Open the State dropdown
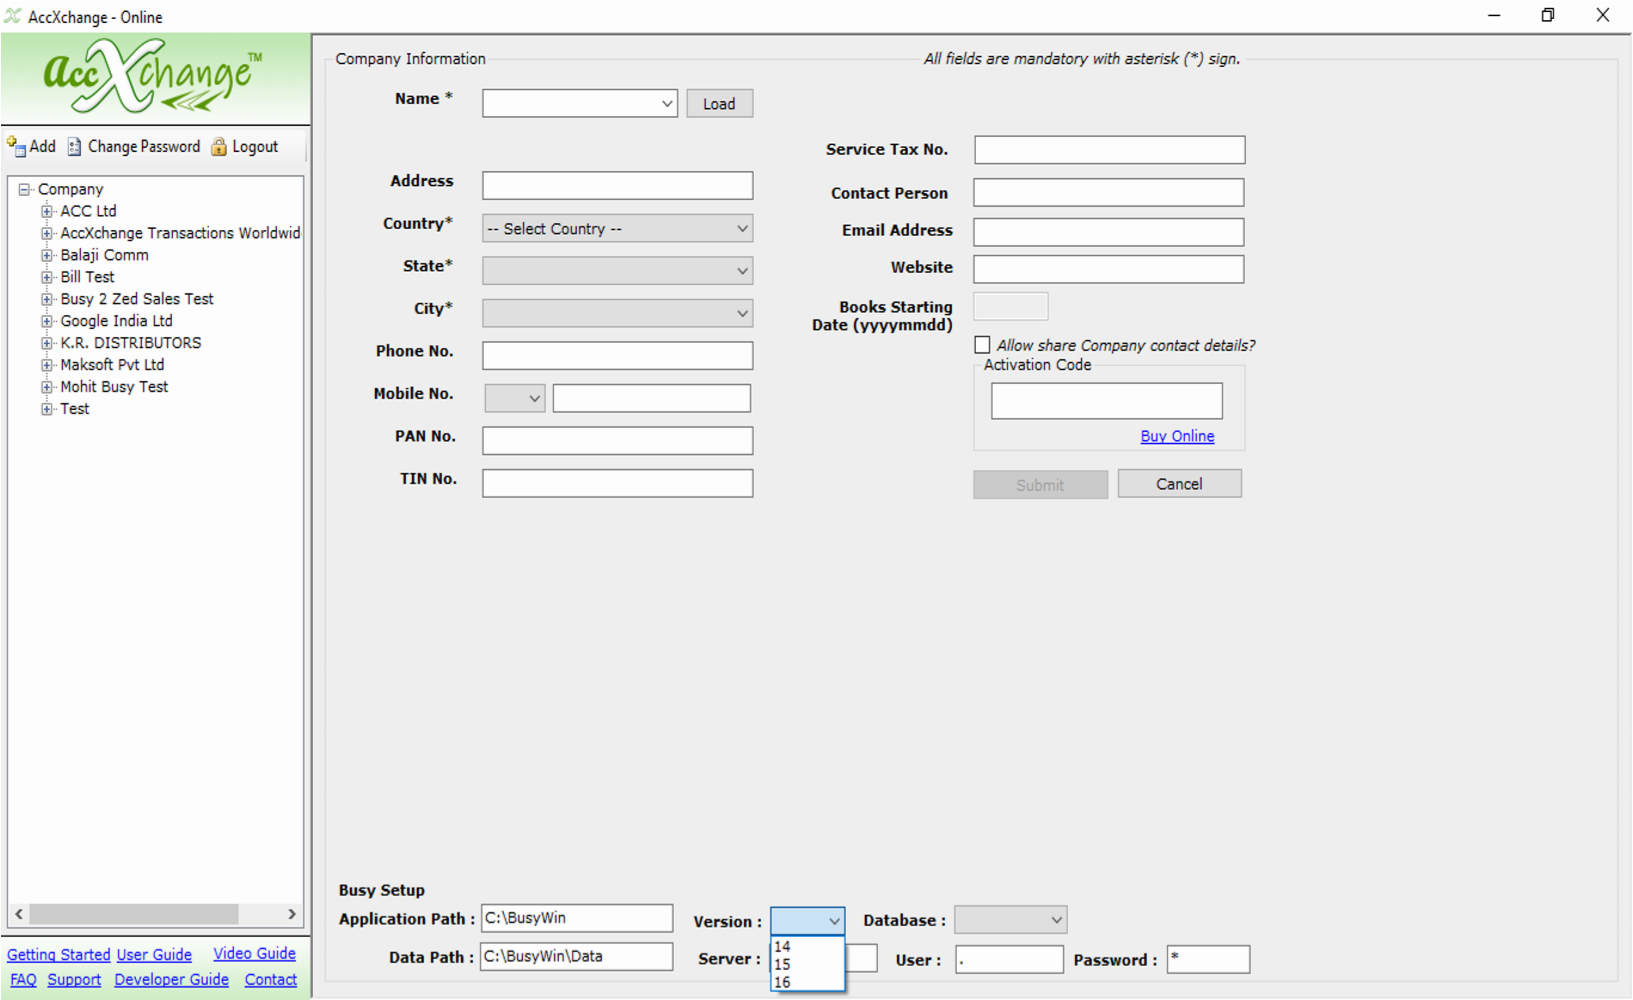This screenshot has width=1633, height=1000. point(742,271)
